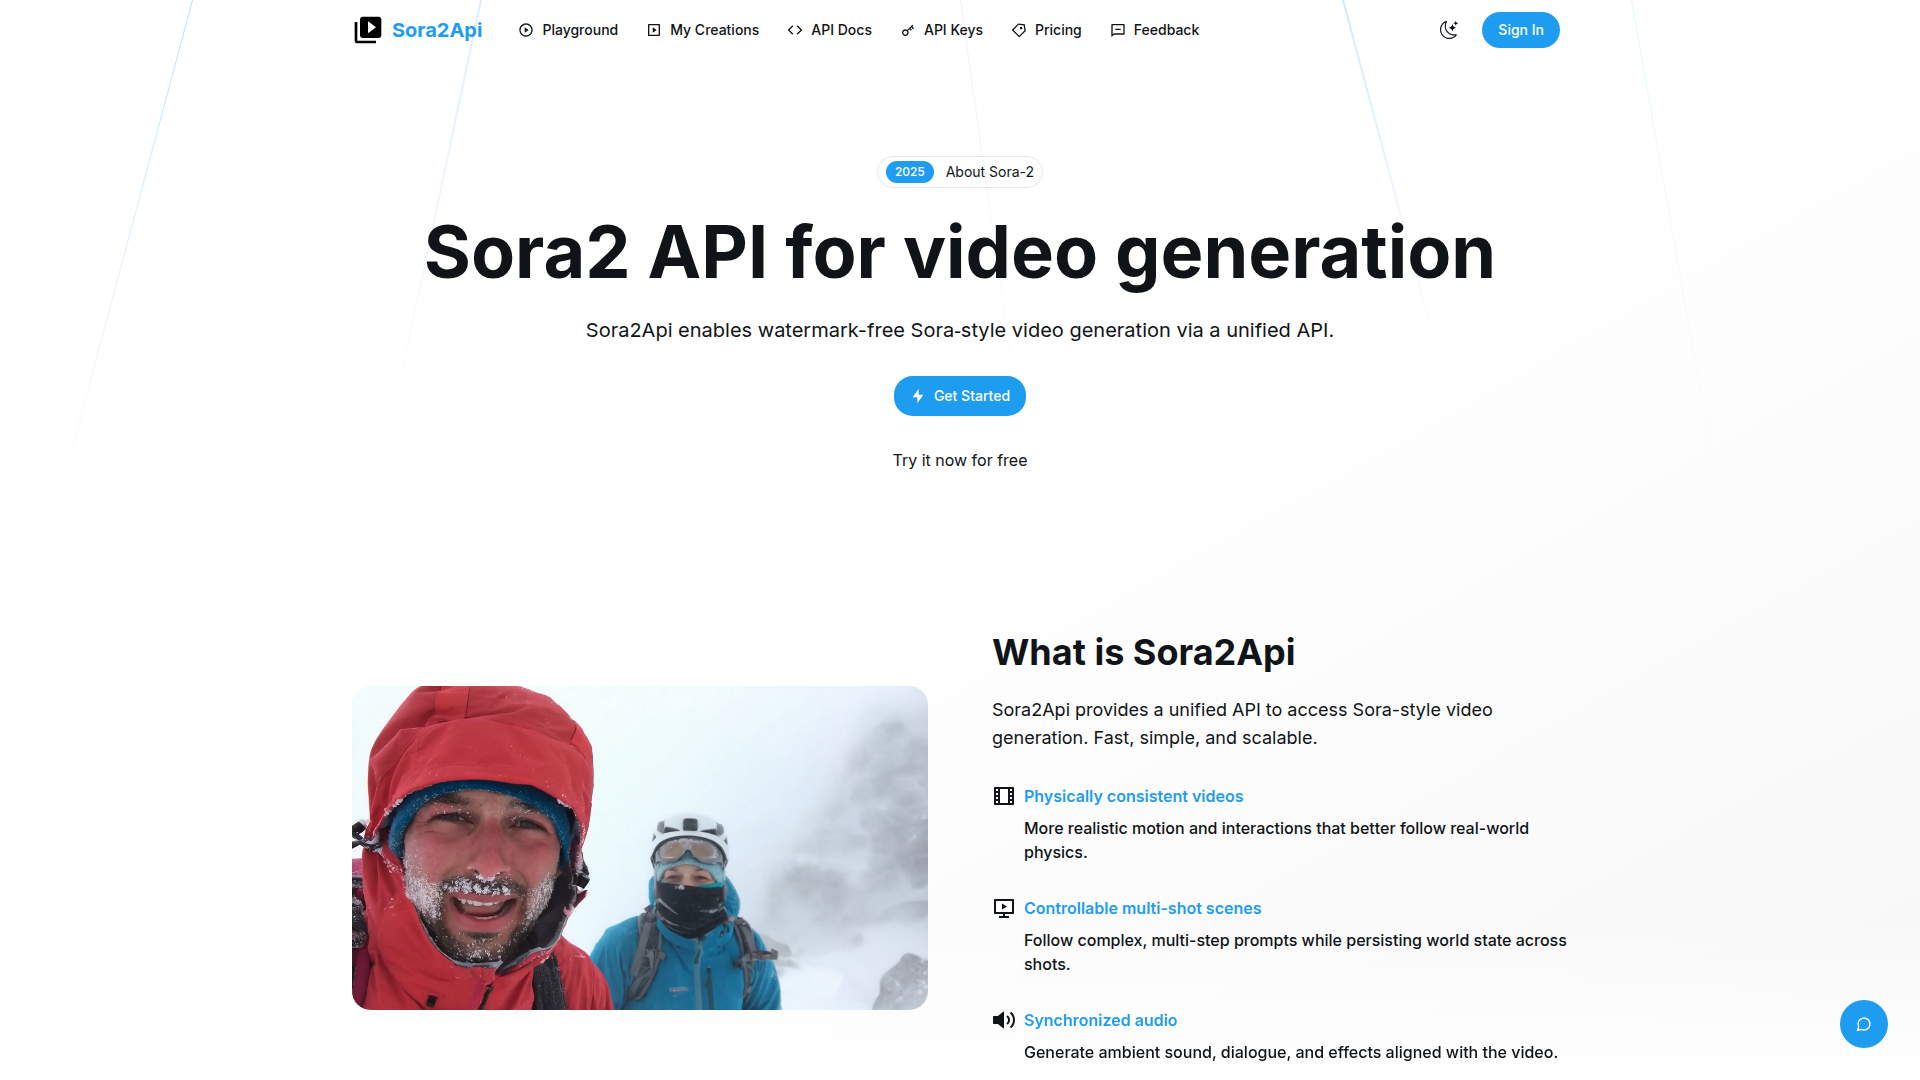Screen dimensions: 1920x1080
Task: Open the Playground menu item
Action: point(568,30)
